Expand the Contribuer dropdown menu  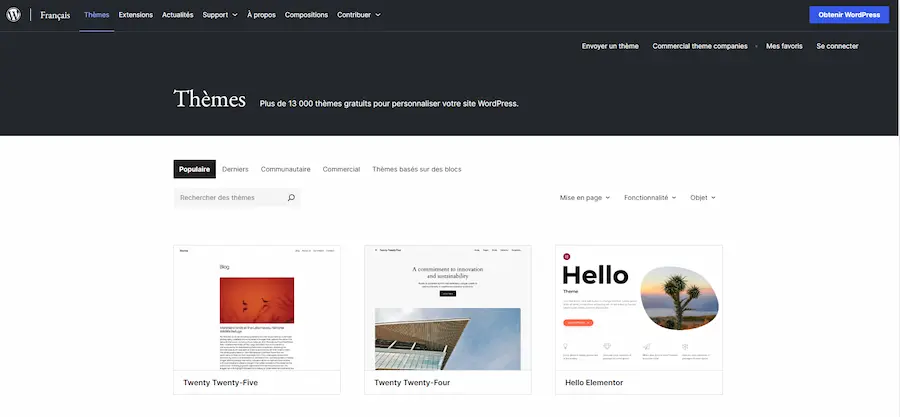(359, 15)
